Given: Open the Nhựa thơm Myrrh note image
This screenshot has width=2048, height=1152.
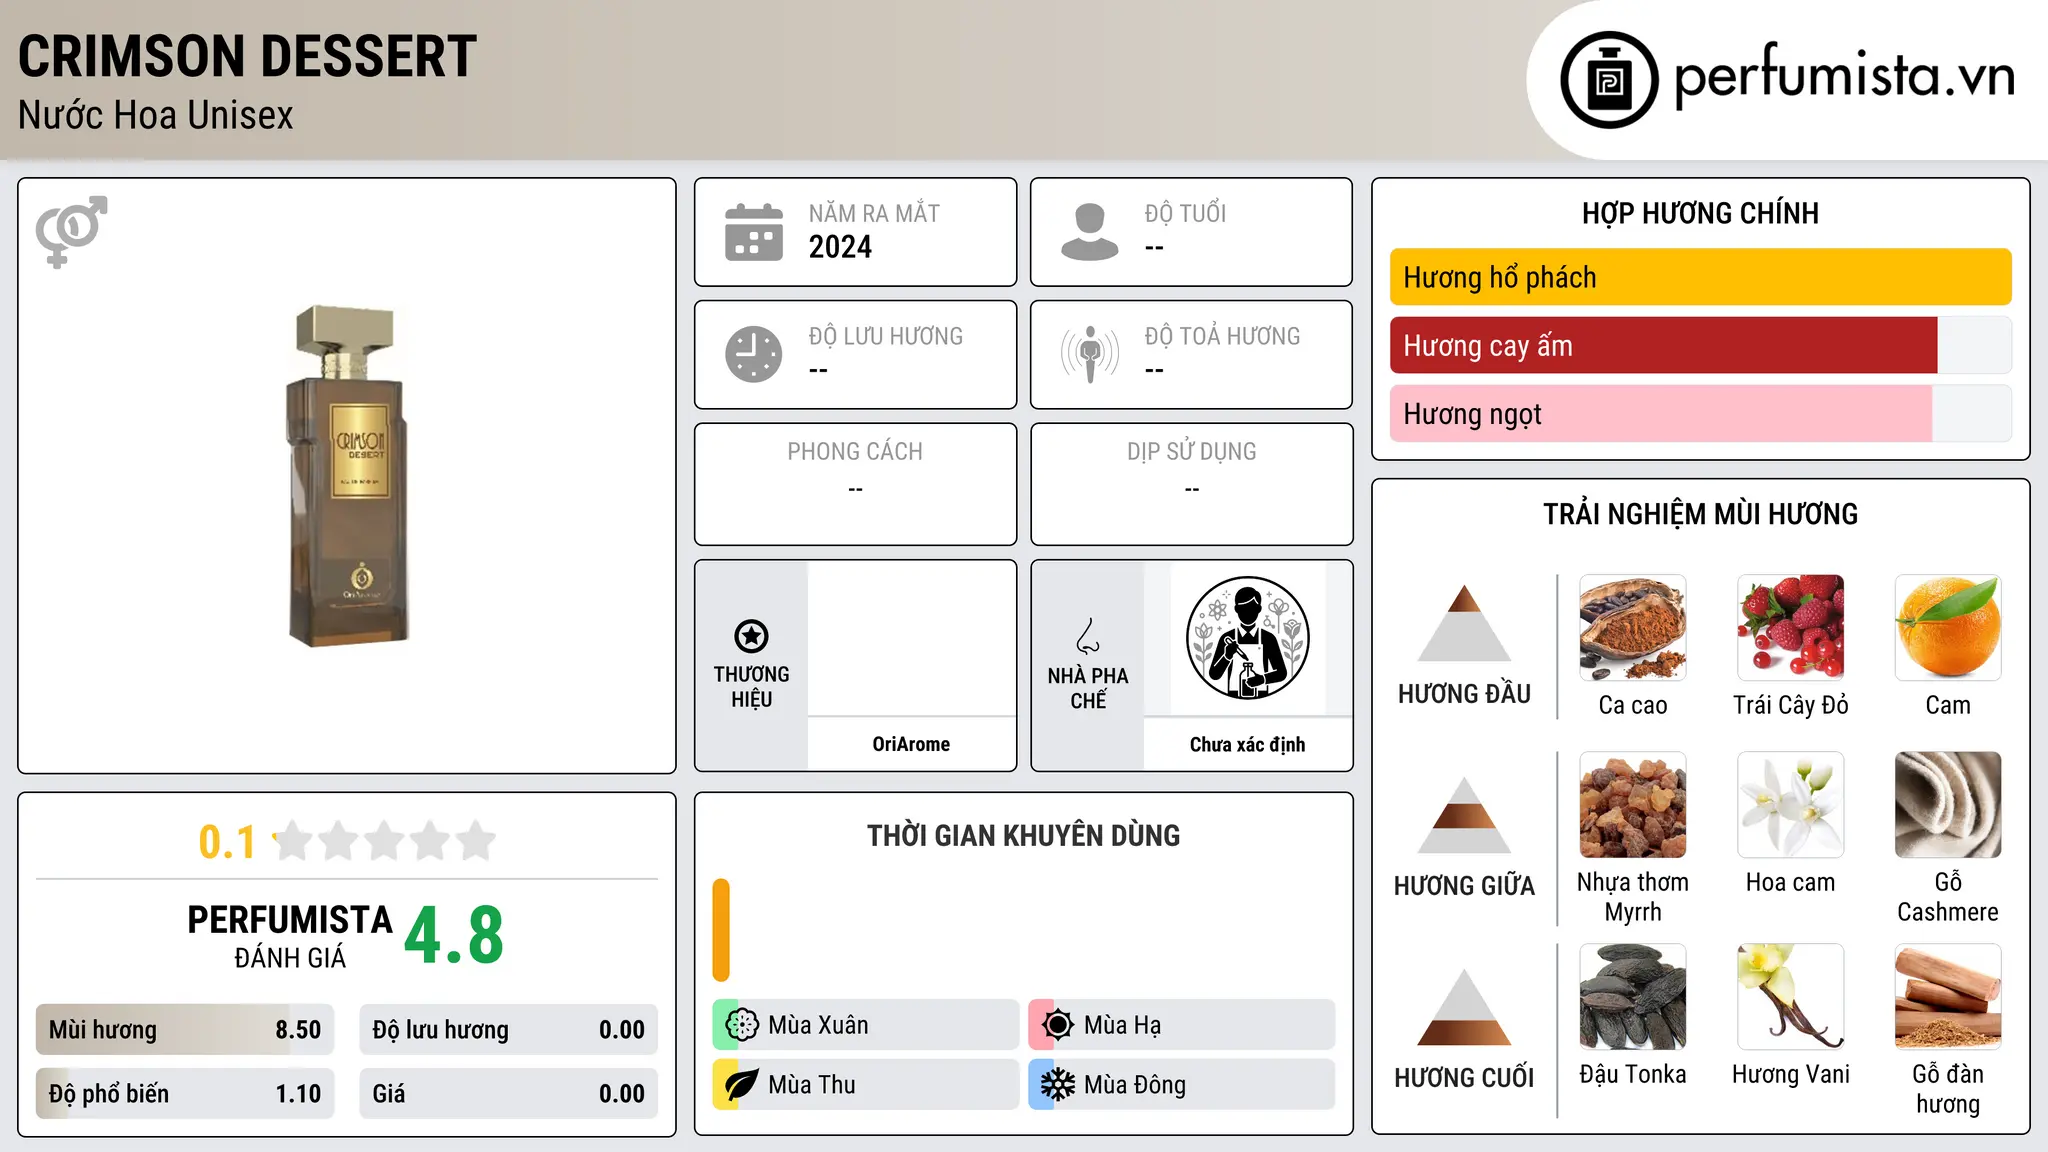Looking at the screenshot, I should [1632, 804].
